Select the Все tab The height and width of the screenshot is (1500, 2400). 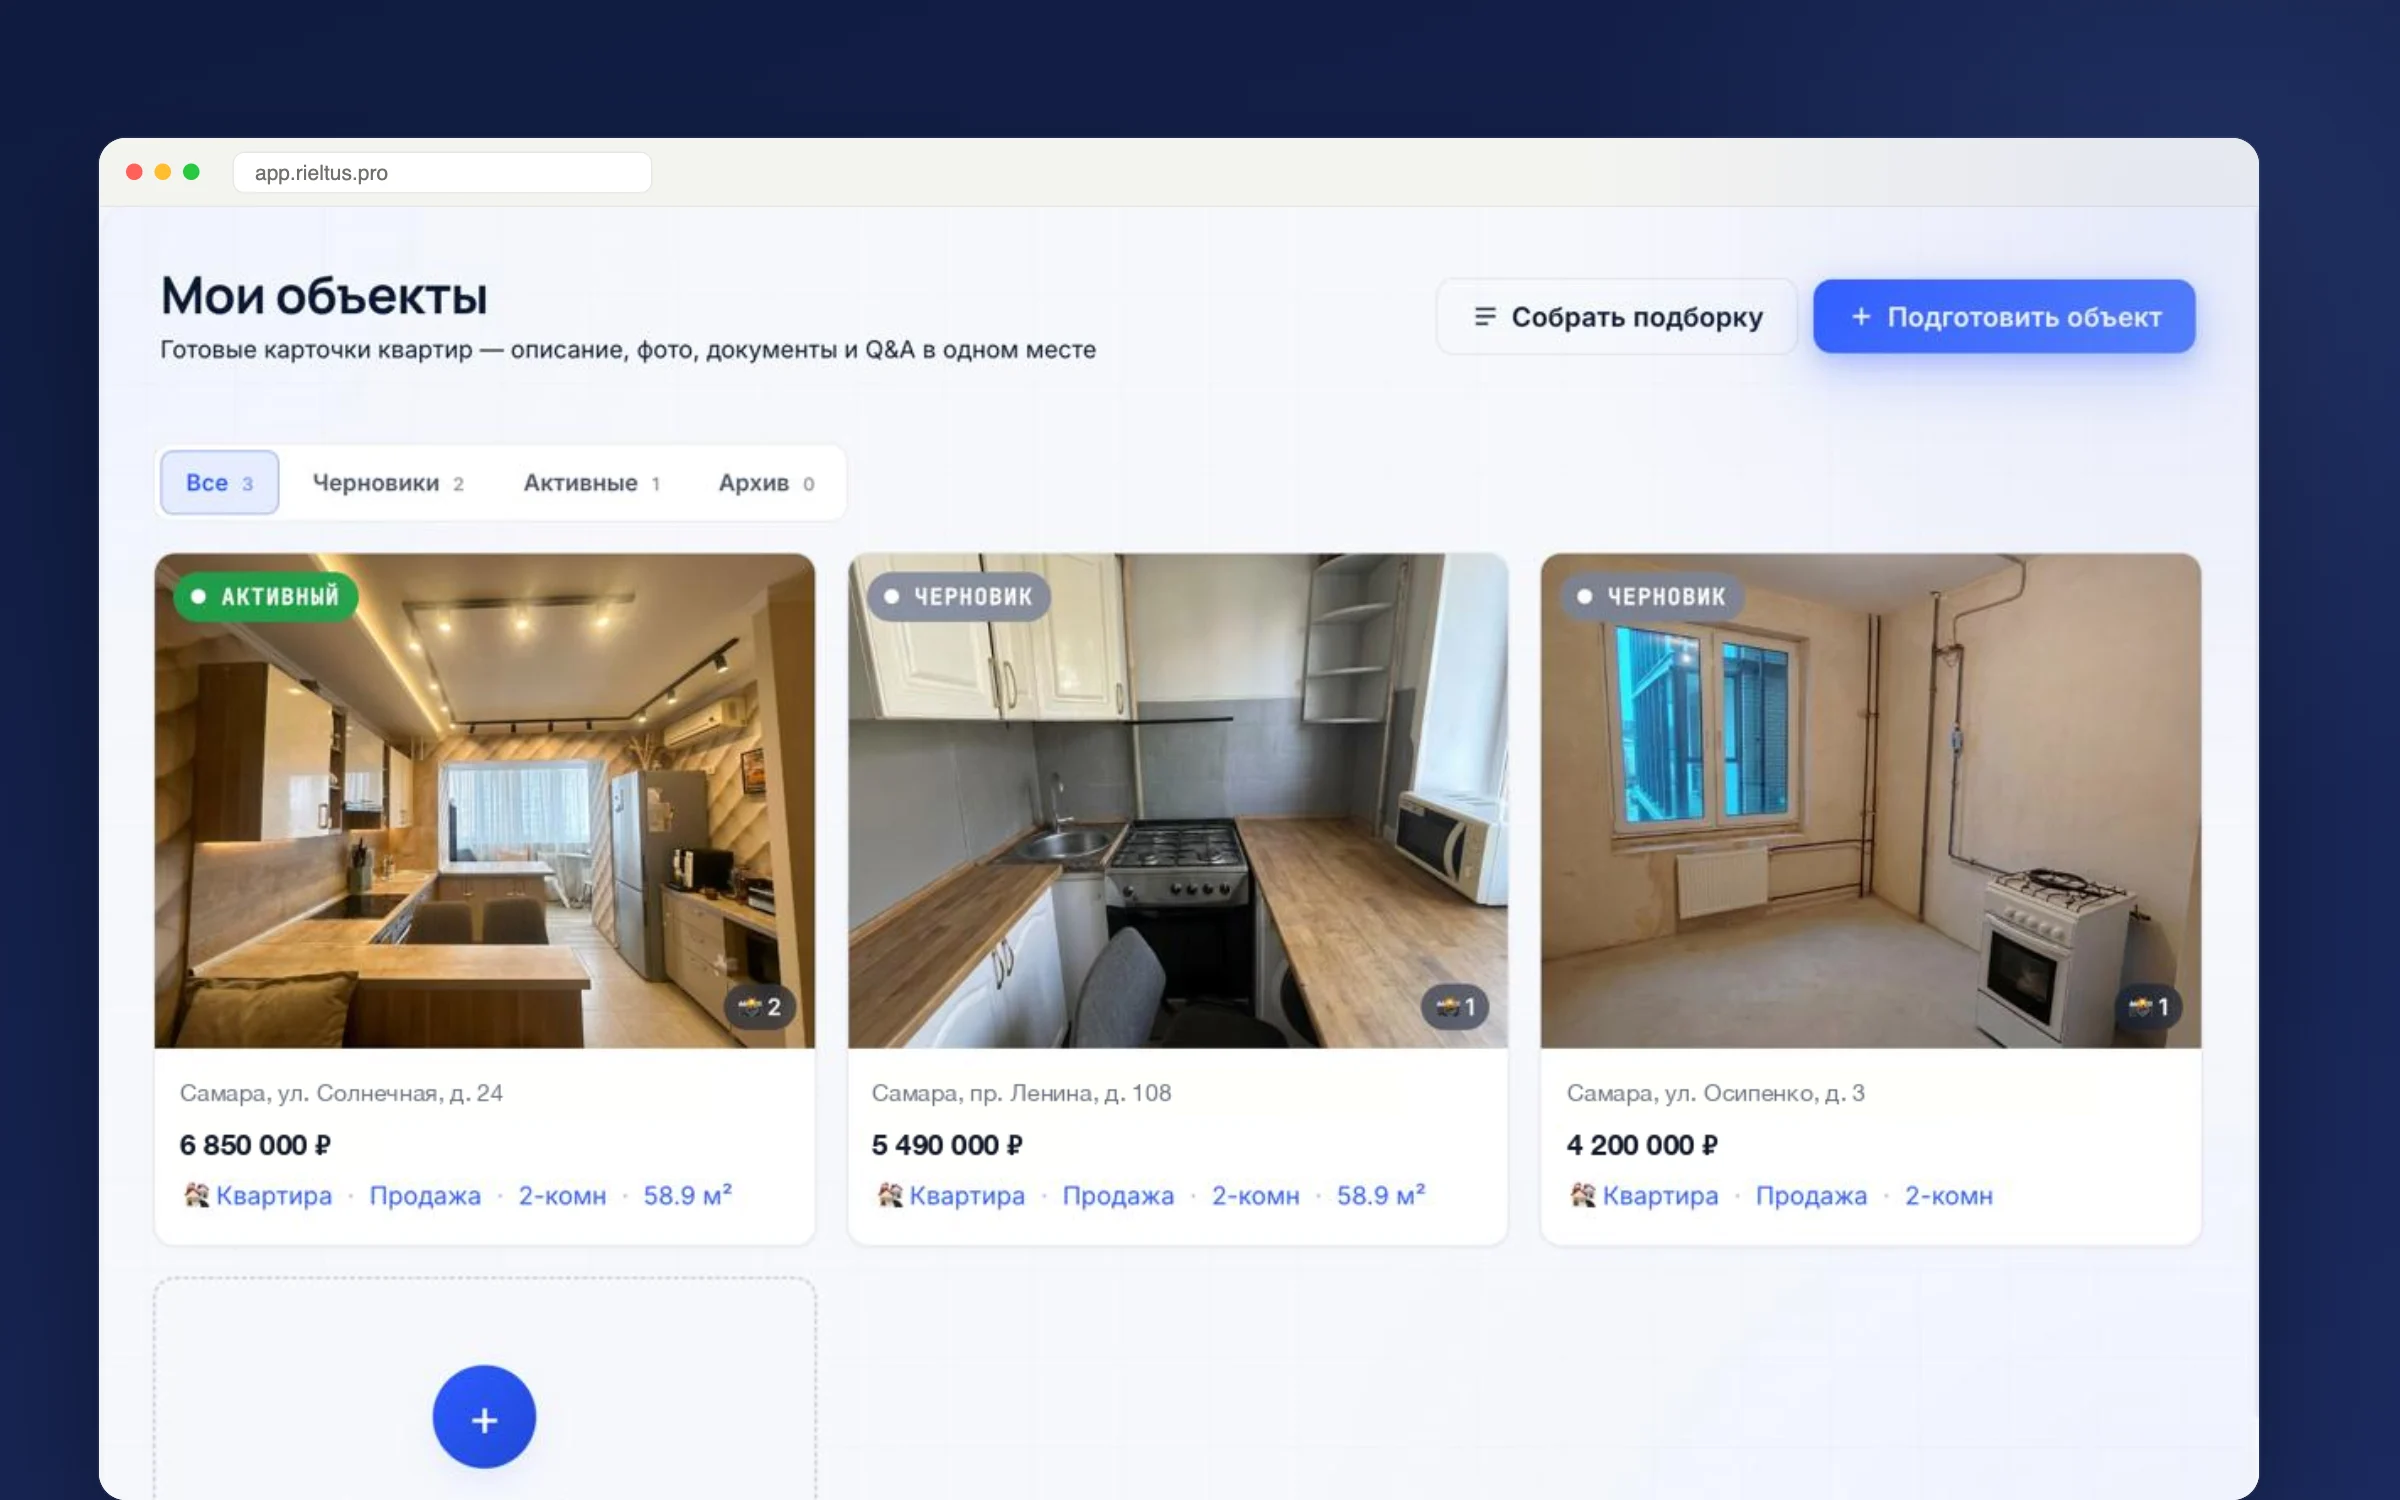click(x=220, y=483)
